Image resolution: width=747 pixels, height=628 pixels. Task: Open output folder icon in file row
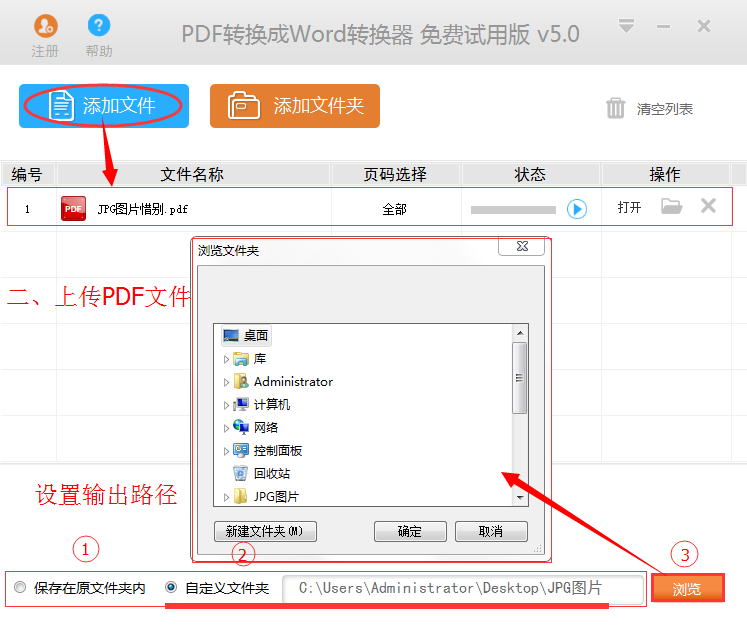[x=672, y=206]
